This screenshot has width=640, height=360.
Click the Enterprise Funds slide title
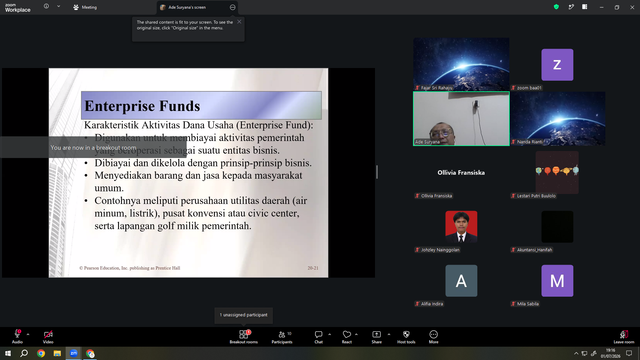click(142, 106)
